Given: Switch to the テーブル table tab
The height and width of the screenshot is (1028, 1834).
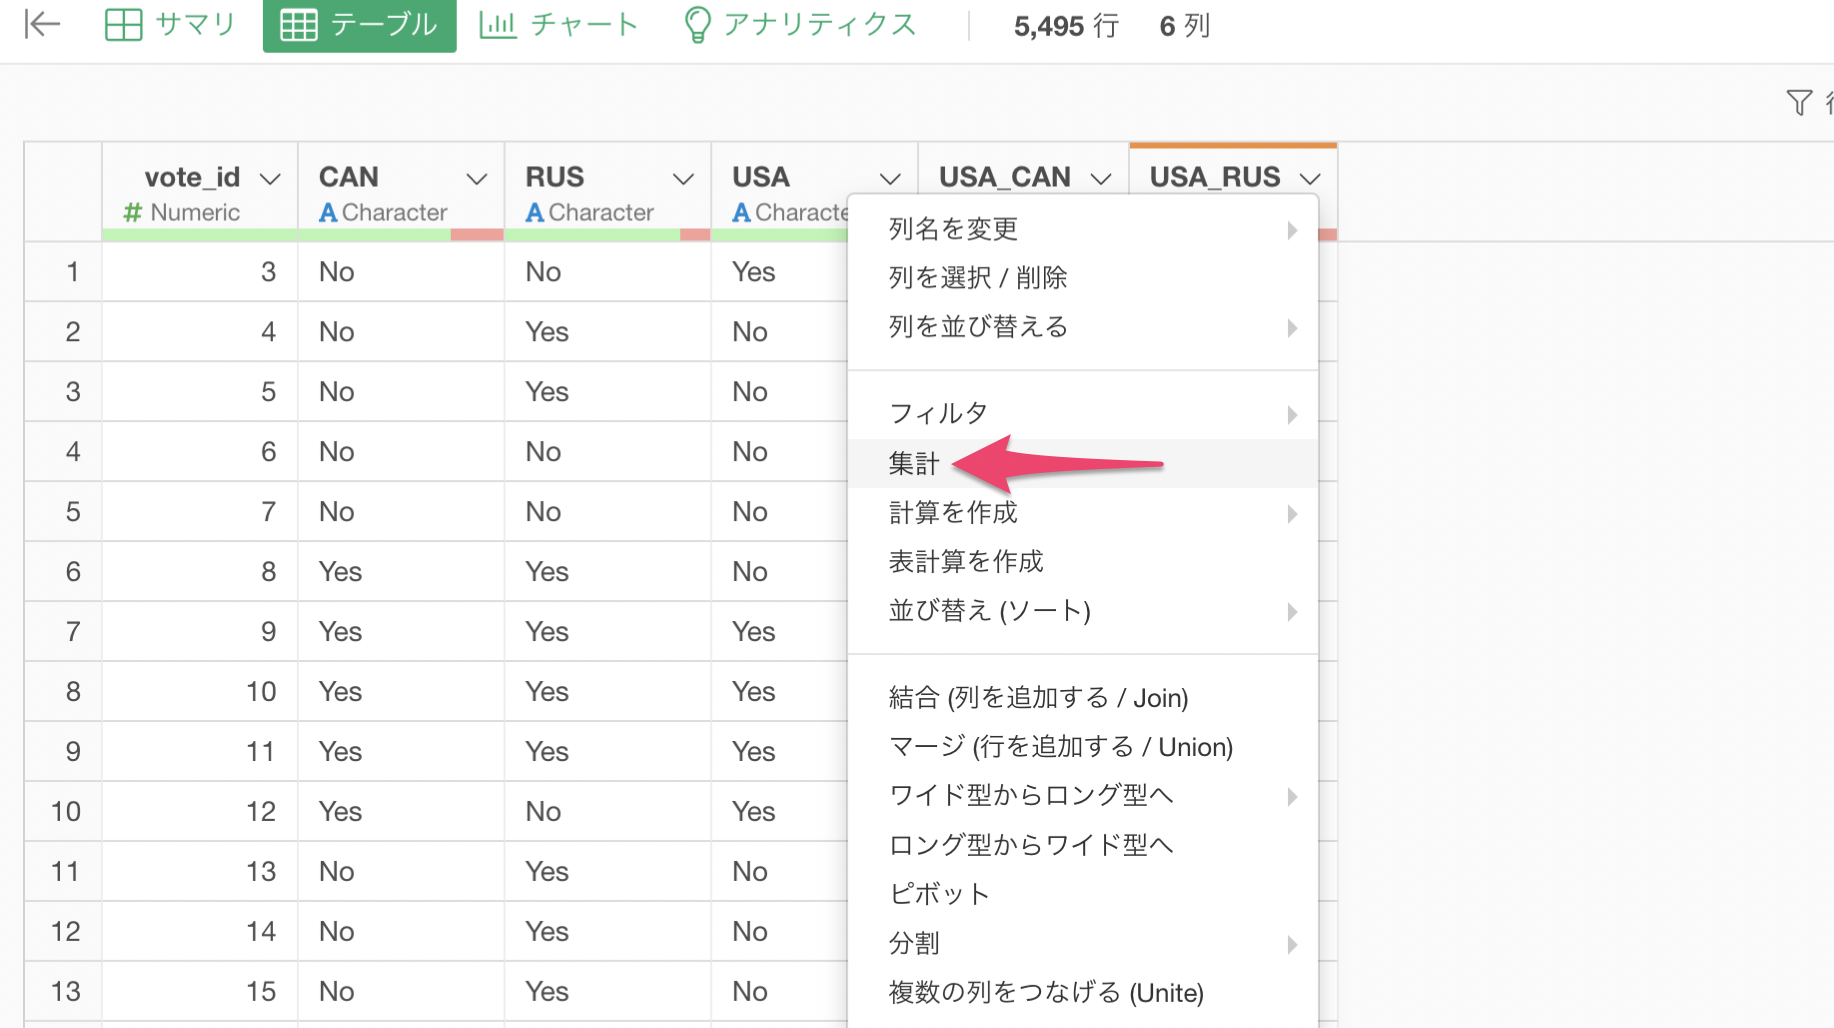Looking at the screenshot, I should [x=359, y=25].
